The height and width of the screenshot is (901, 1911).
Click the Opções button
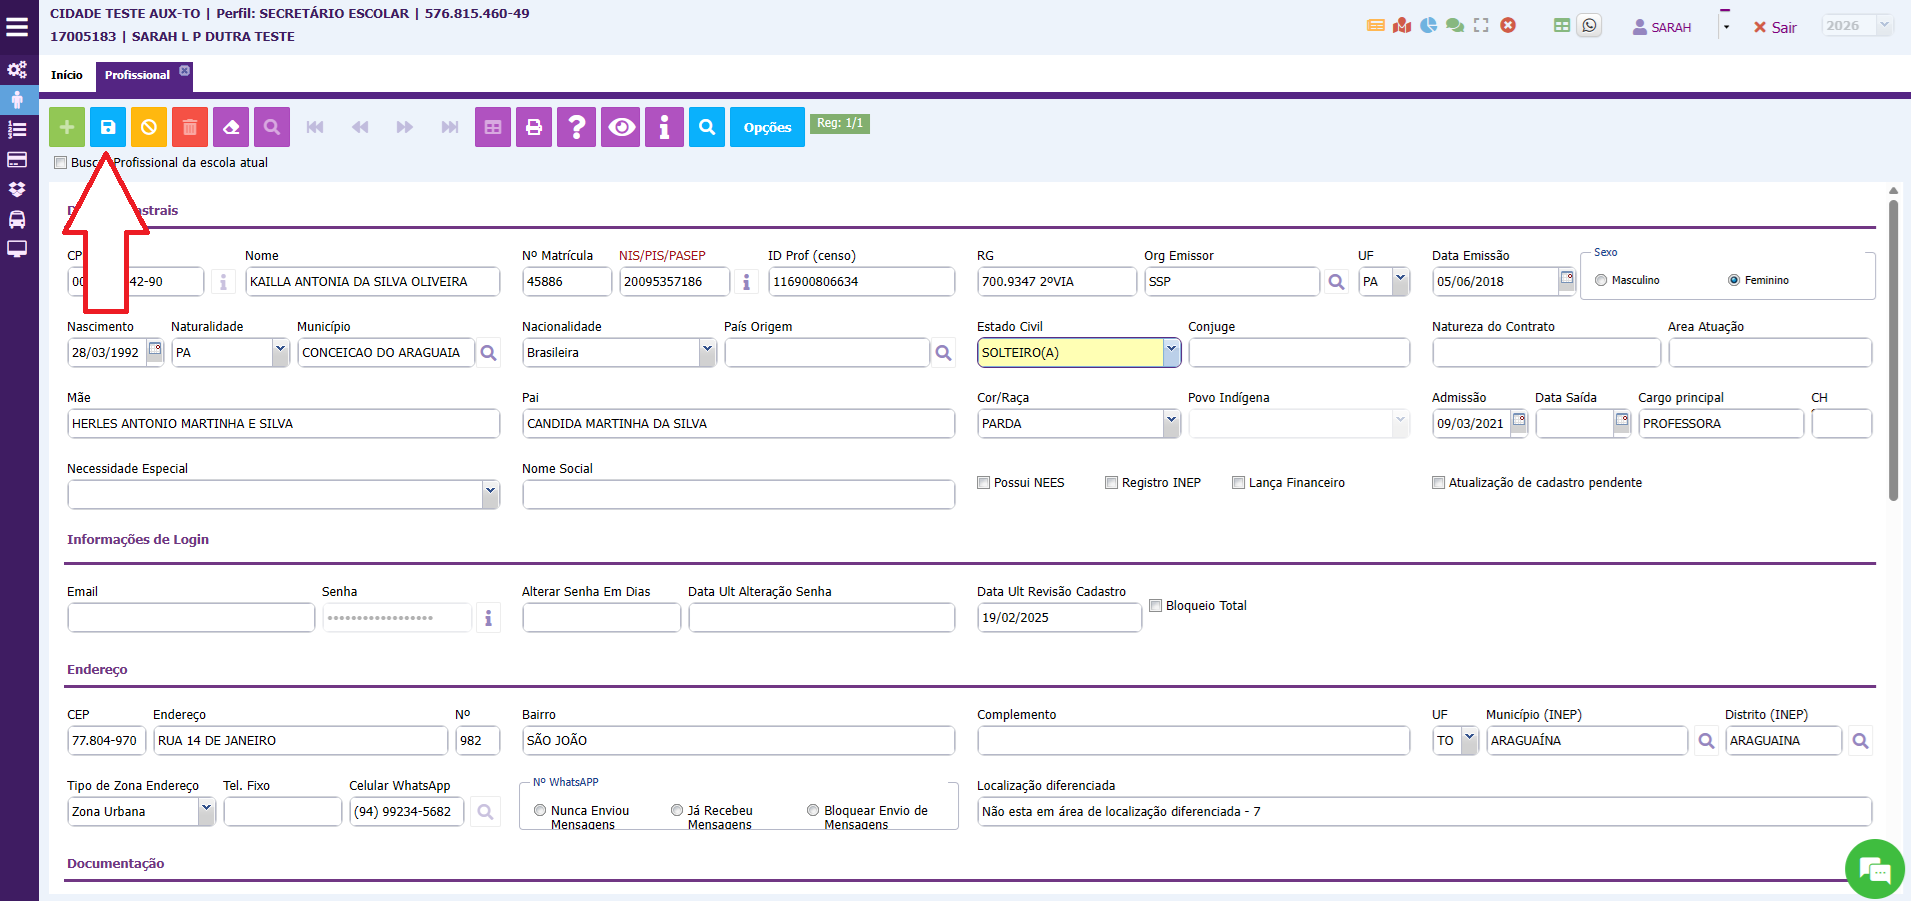tap(767, 127)
